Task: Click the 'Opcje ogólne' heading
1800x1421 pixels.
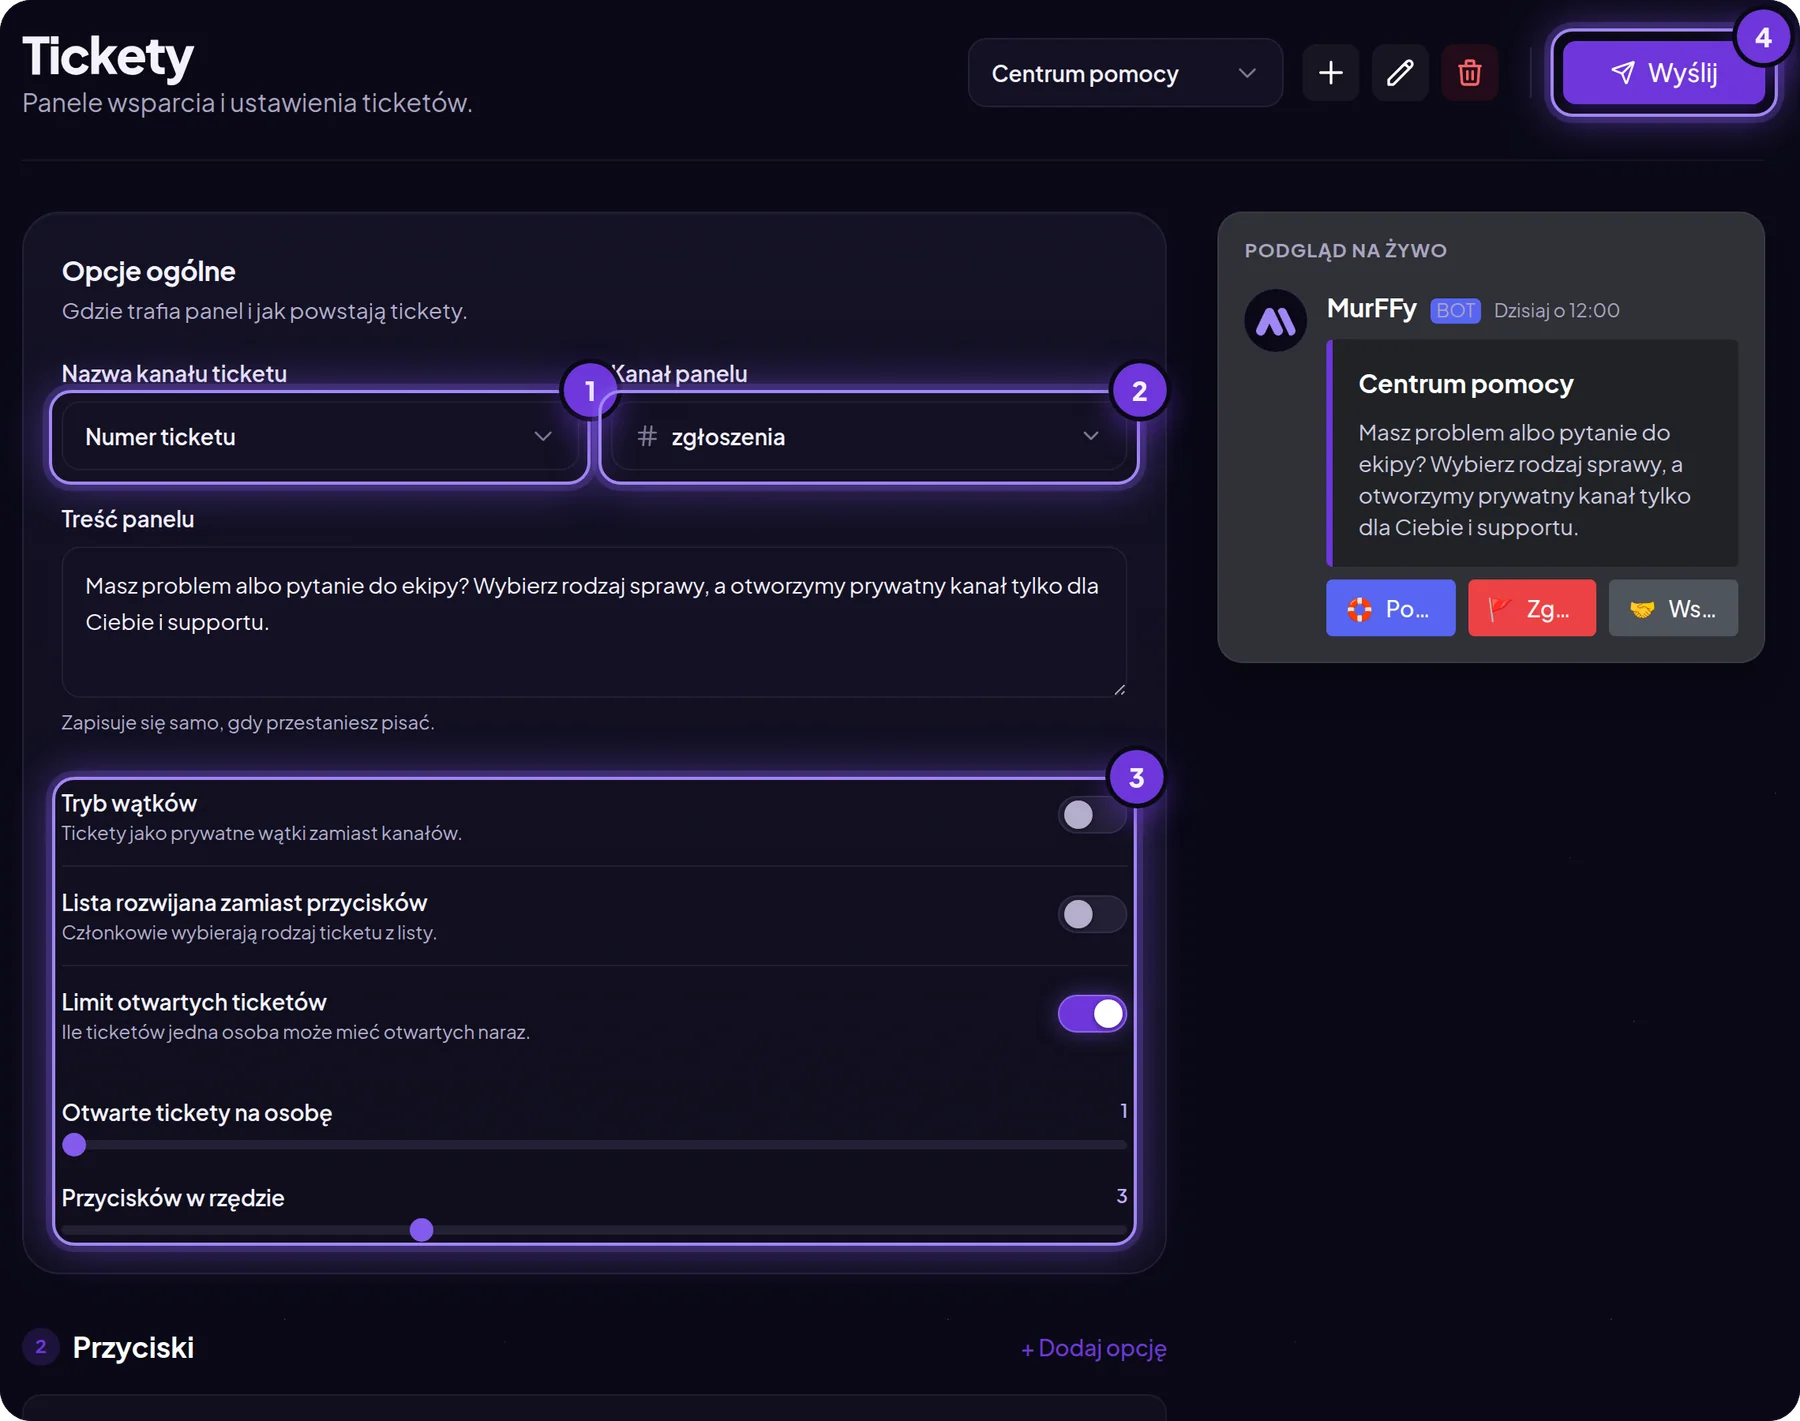Action: click(149, 271)
